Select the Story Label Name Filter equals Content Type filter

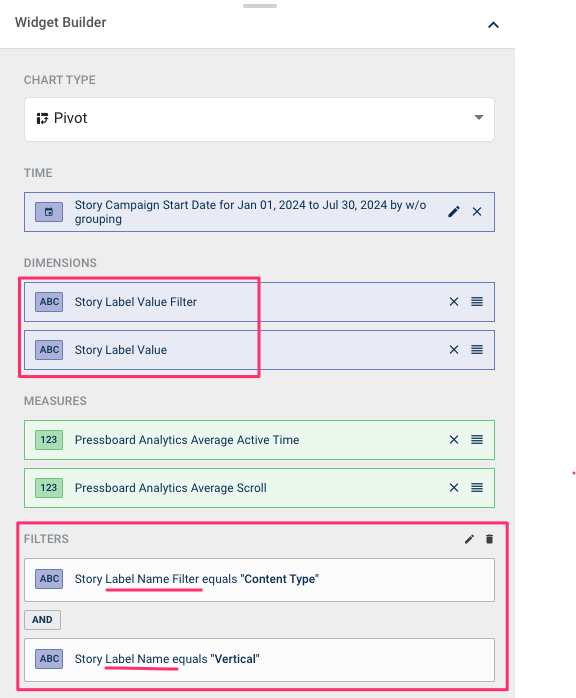[x=259, y=580]
